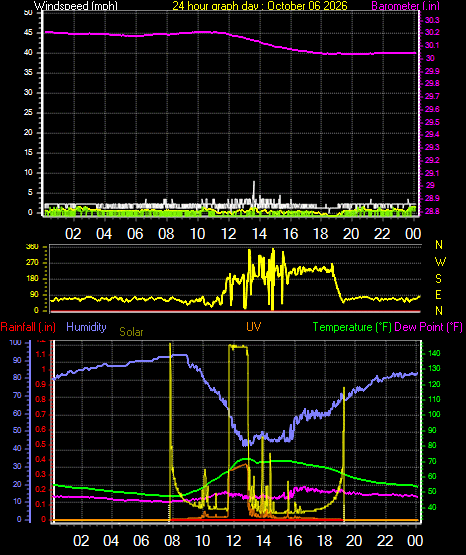The width and height of the screenshot is (466, 555).
Task: Select the blue "Humidity" legend label
Action: coord(86,327)
